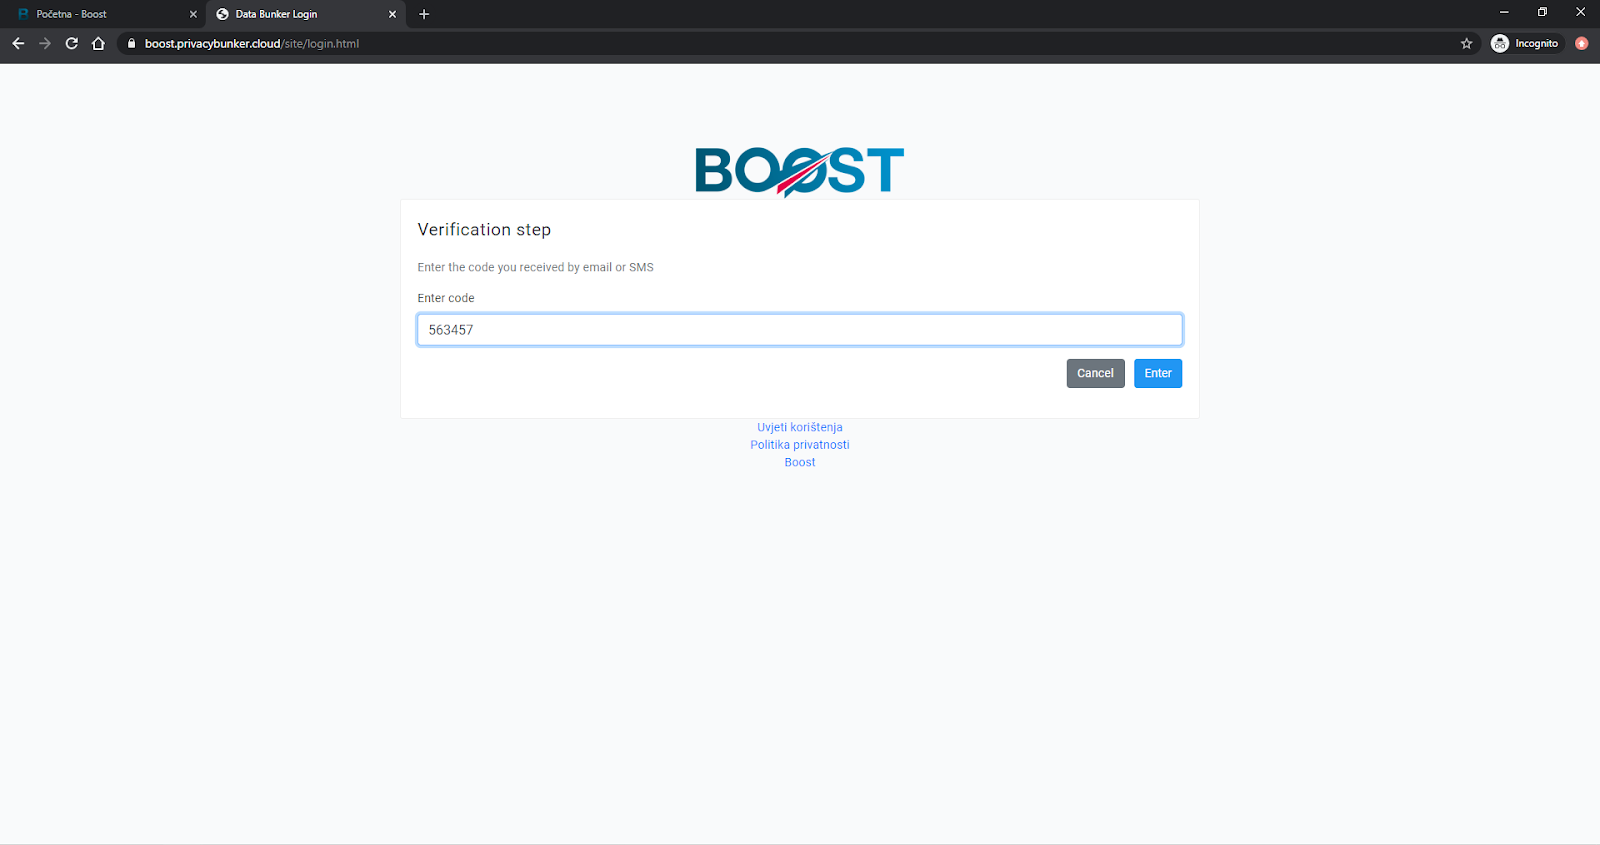Click the BOOST logo image

tap(800, 171)
